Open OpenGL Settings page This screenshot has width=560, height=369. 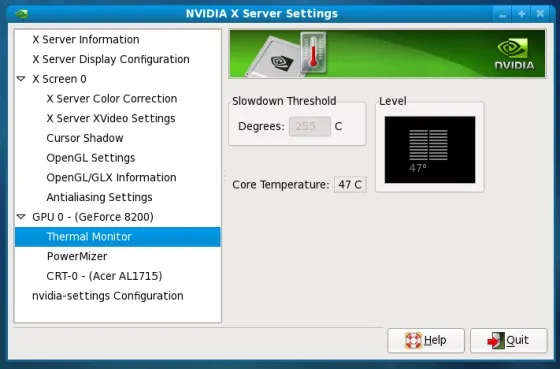coord(91,158)
